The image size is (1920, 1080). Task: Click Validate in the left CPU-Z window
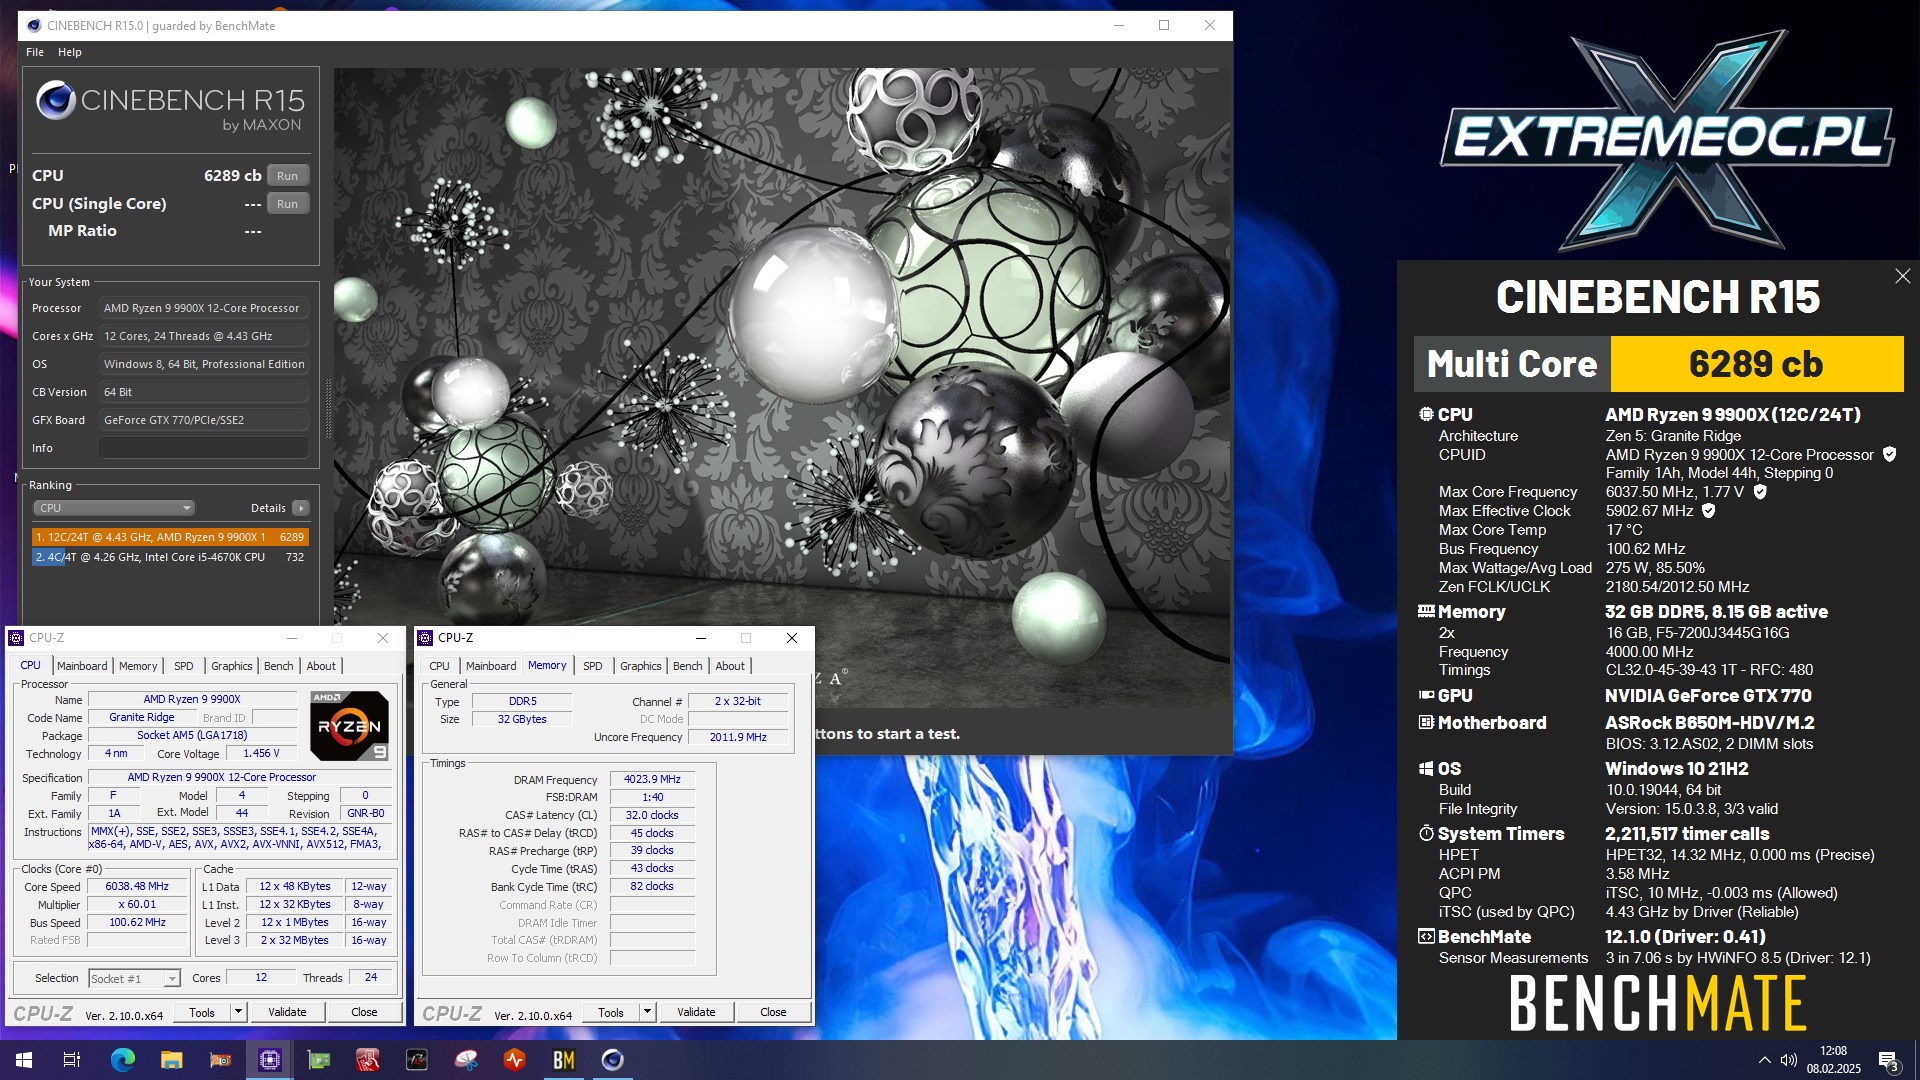287,1012
